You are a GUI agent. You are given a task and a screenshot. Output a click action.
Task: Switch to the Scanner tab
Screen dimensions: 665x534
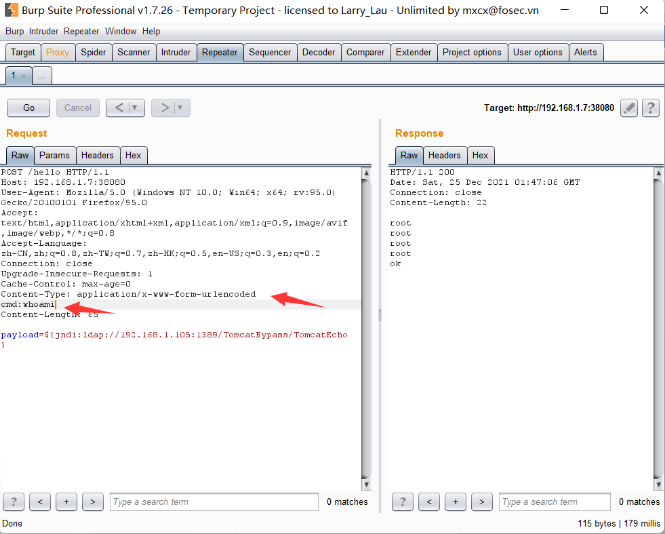[134, 52]
